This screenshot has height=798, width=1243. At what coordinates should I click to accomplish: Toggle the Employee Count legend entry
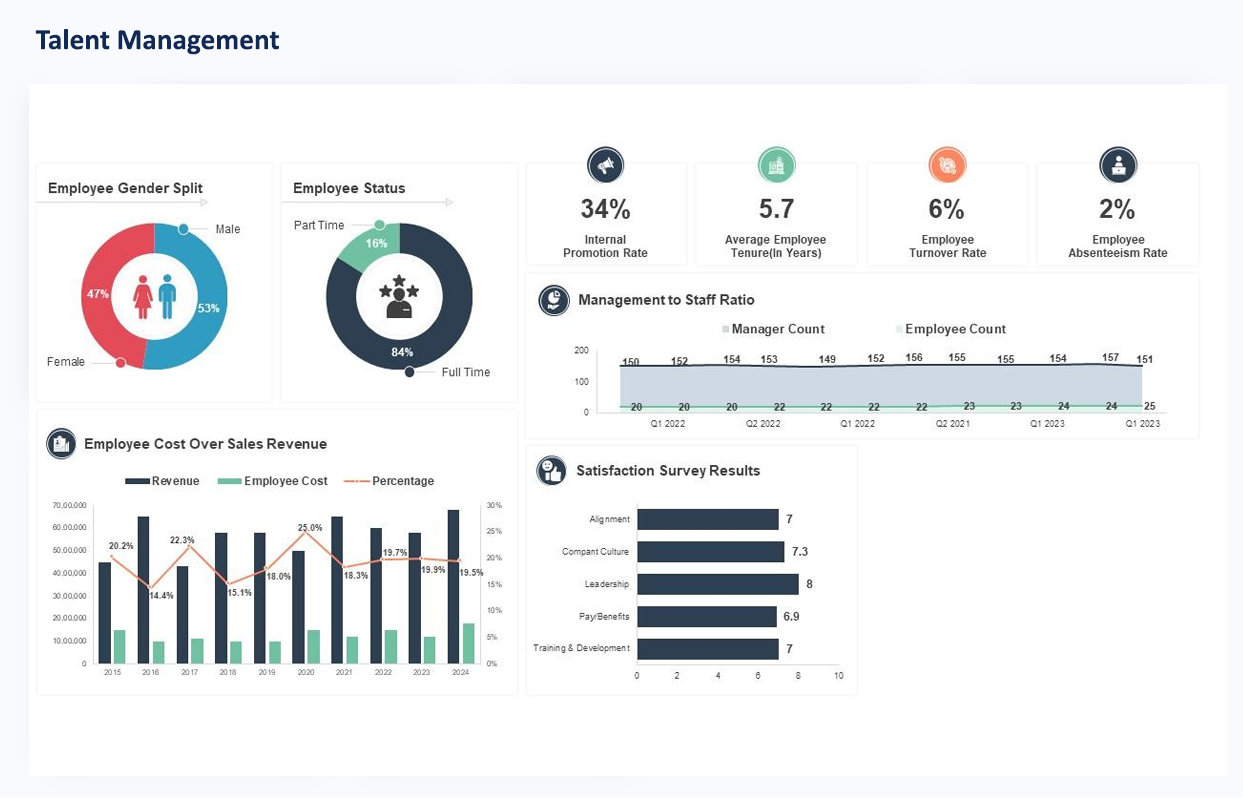click(x=950, y=329)
